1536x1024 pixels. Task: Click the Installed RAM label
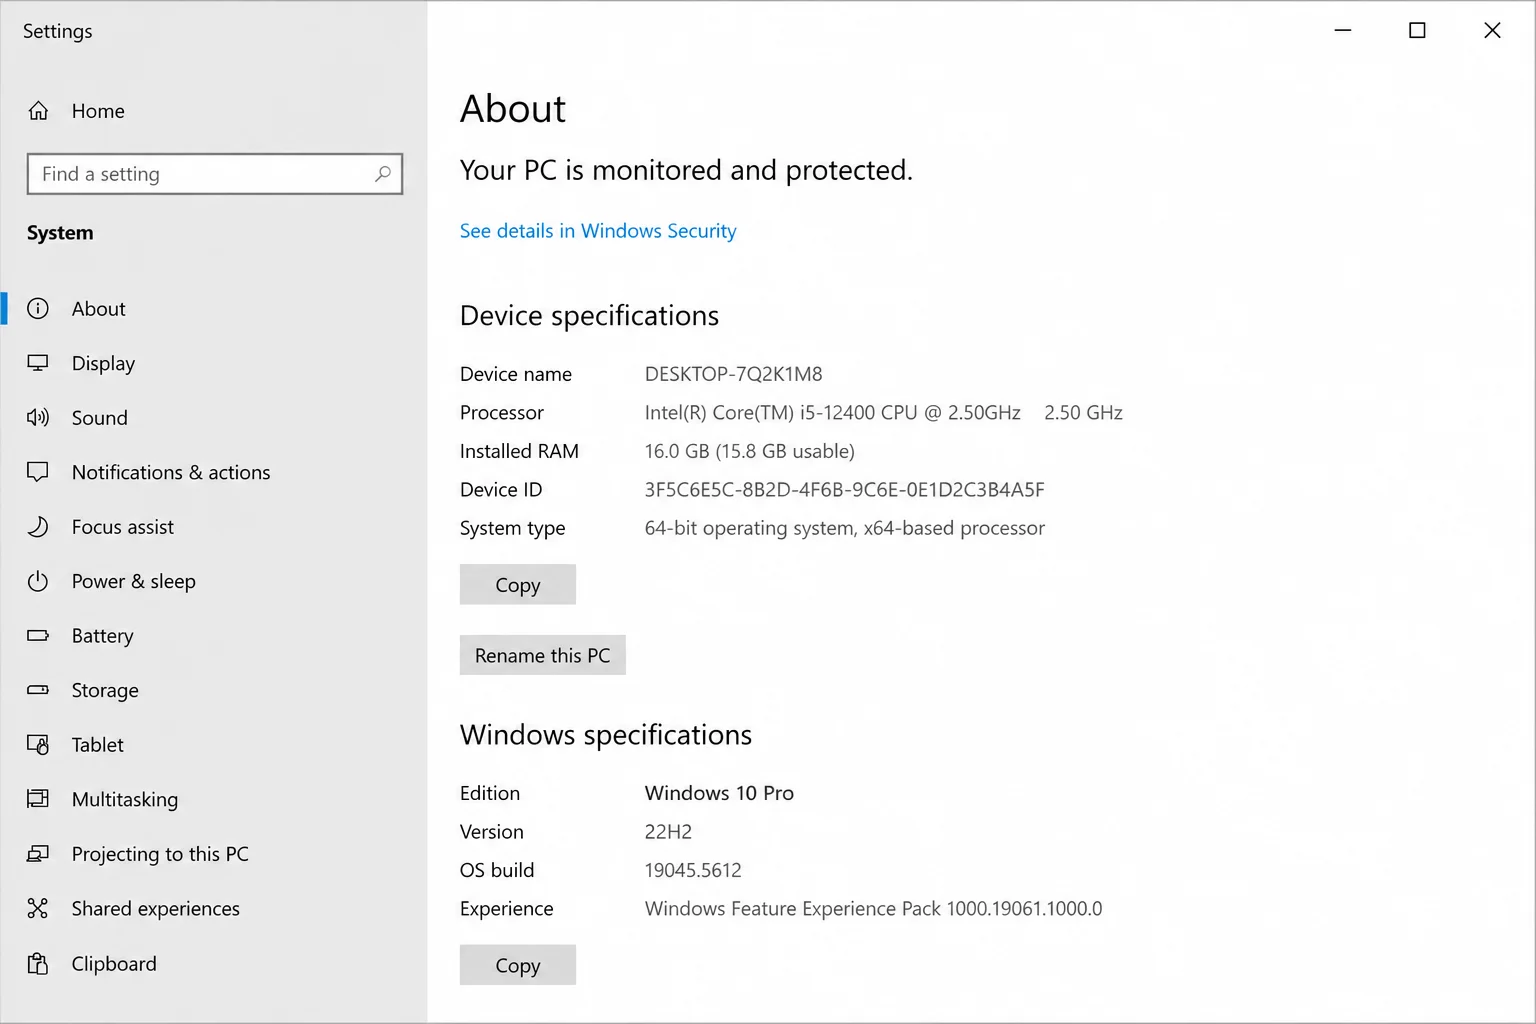(519, 451)
